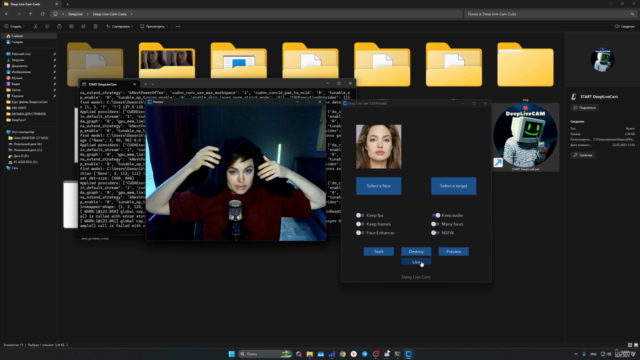The image size is (640, 360).
Task: Toggle the Сведения details pane button
Action: point(625,26)
